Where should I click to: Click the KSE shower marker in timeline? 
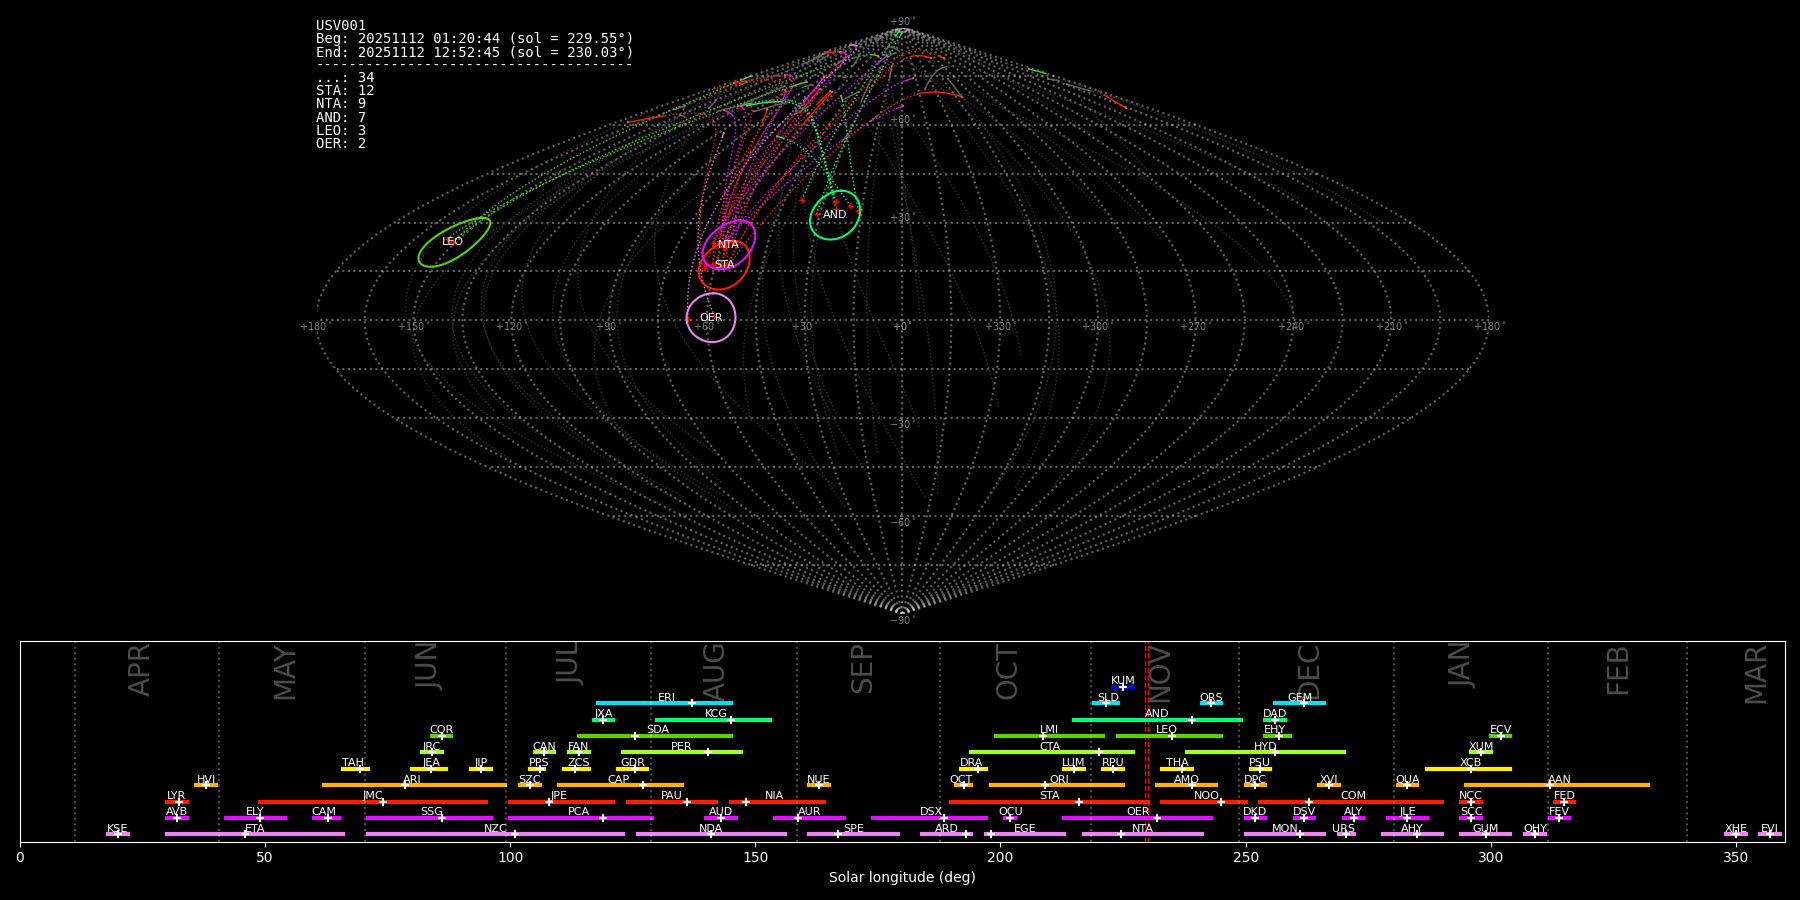click(x=117, y=834)
